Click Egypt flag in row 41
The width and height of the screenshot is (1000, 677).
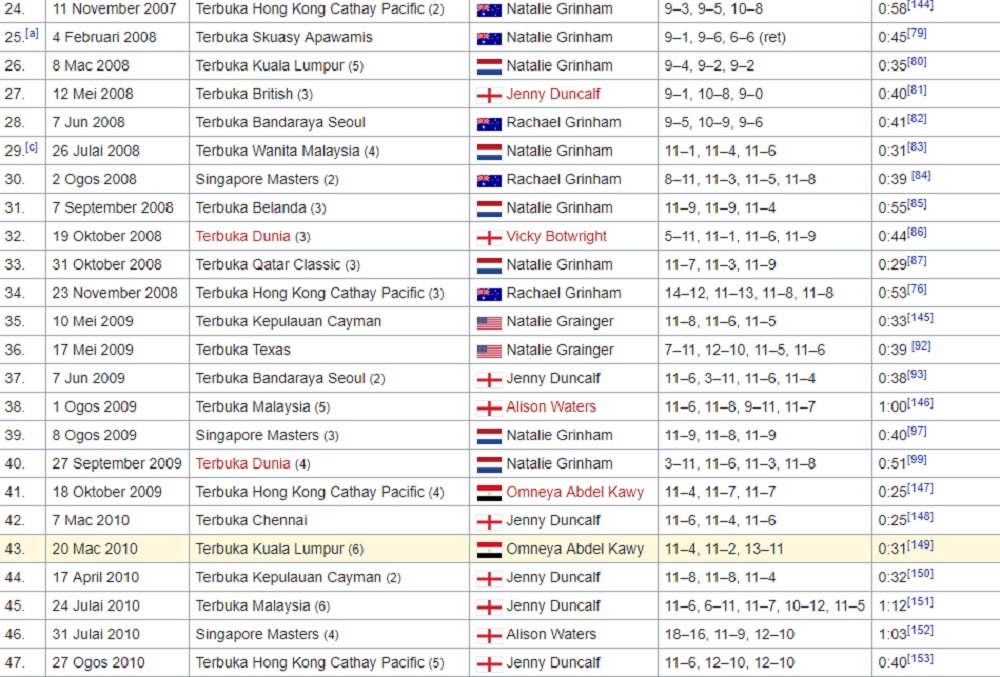489,493
